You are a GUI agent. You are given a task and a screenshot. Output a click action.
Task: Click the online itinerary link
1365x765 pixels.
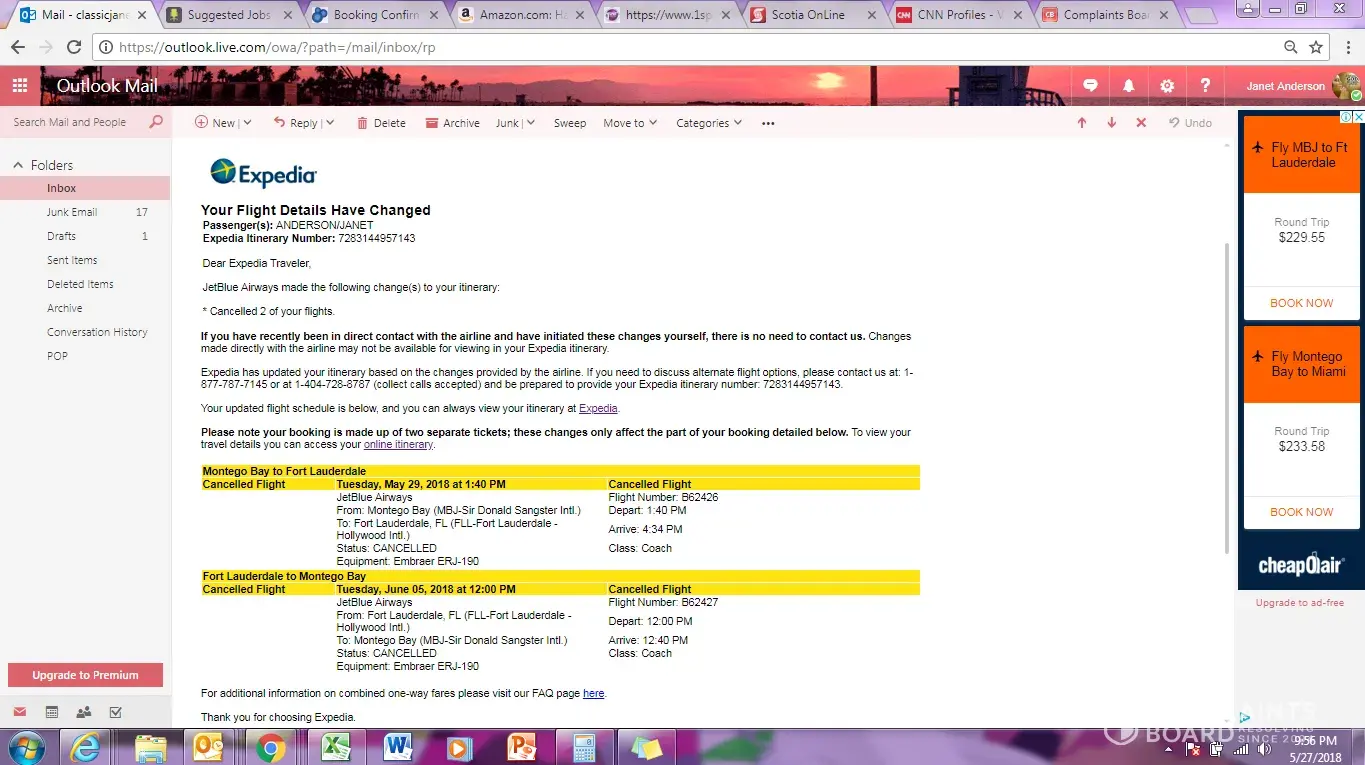[x=398, y=445]
